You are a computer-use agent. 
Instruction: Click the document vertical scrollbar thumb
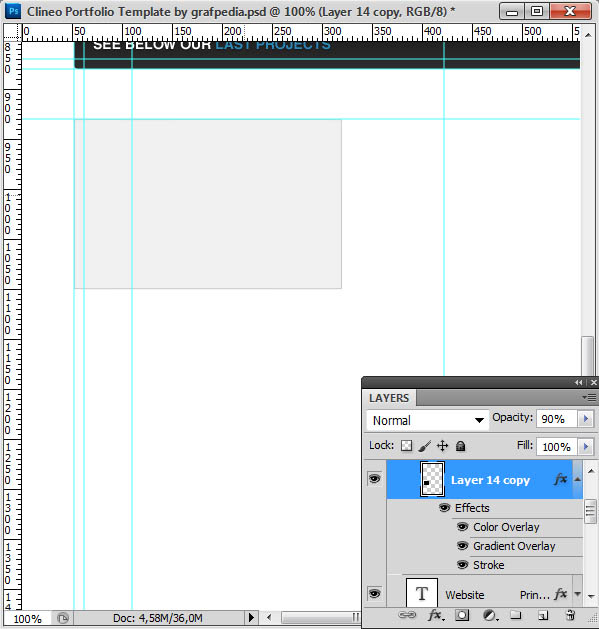(x=588, y=356)
